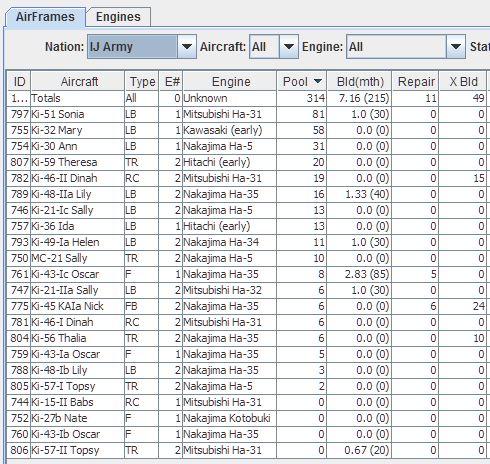Viewport: 490px width, 464px height.
Task: Select Ki-21-IIa Sally aircraft
Action: tap(77, 290)
